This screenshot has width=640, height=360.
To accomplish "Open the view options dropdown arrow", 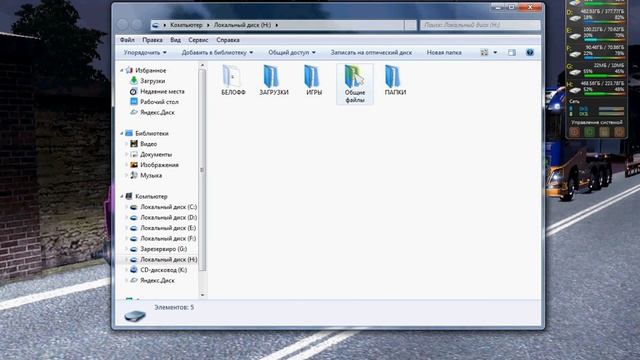I will (x=495, y=52).
